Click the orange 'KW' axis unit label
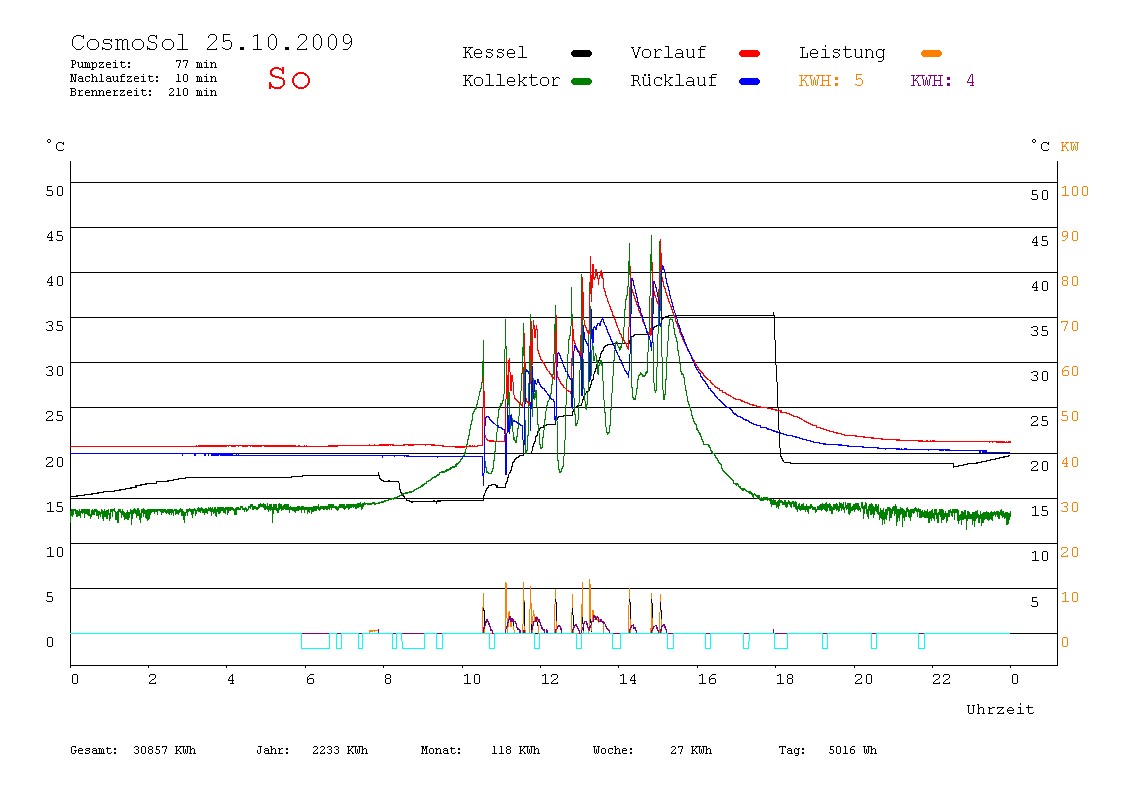The height and width of the screenshot is (812, 1148). click(x=1069, y=146)
